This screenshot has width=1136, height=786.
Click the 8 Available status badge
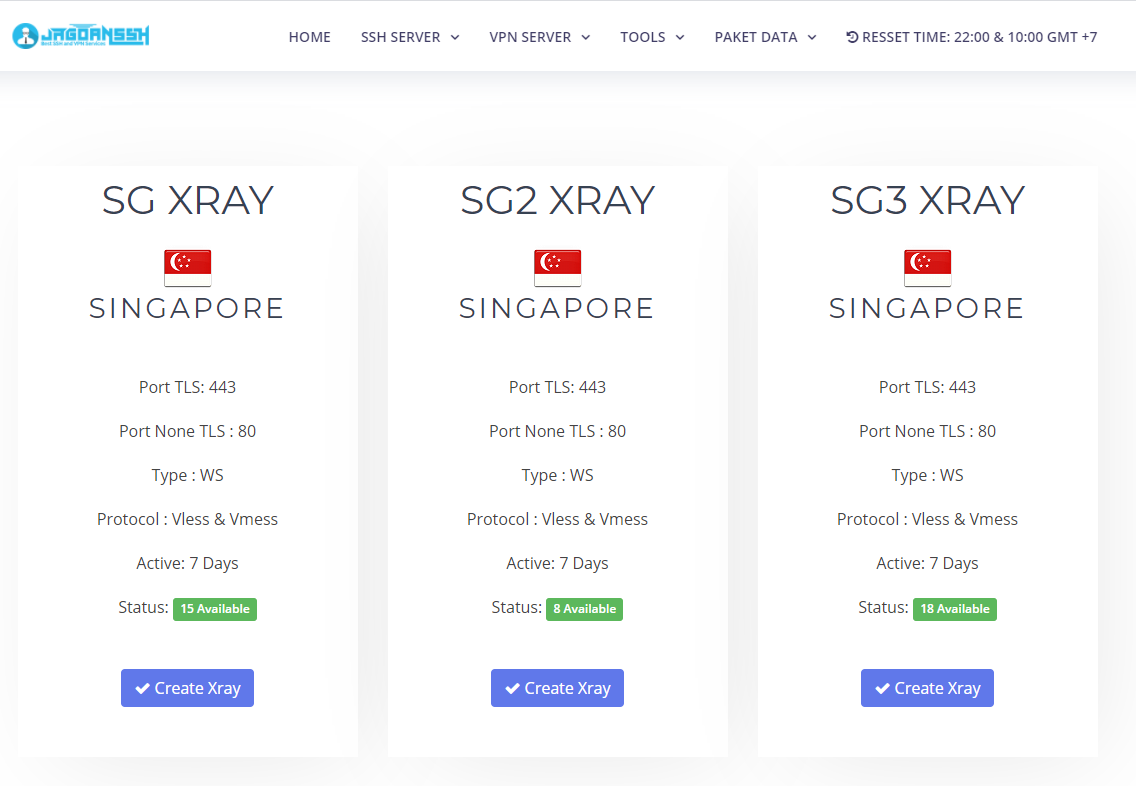585,609
